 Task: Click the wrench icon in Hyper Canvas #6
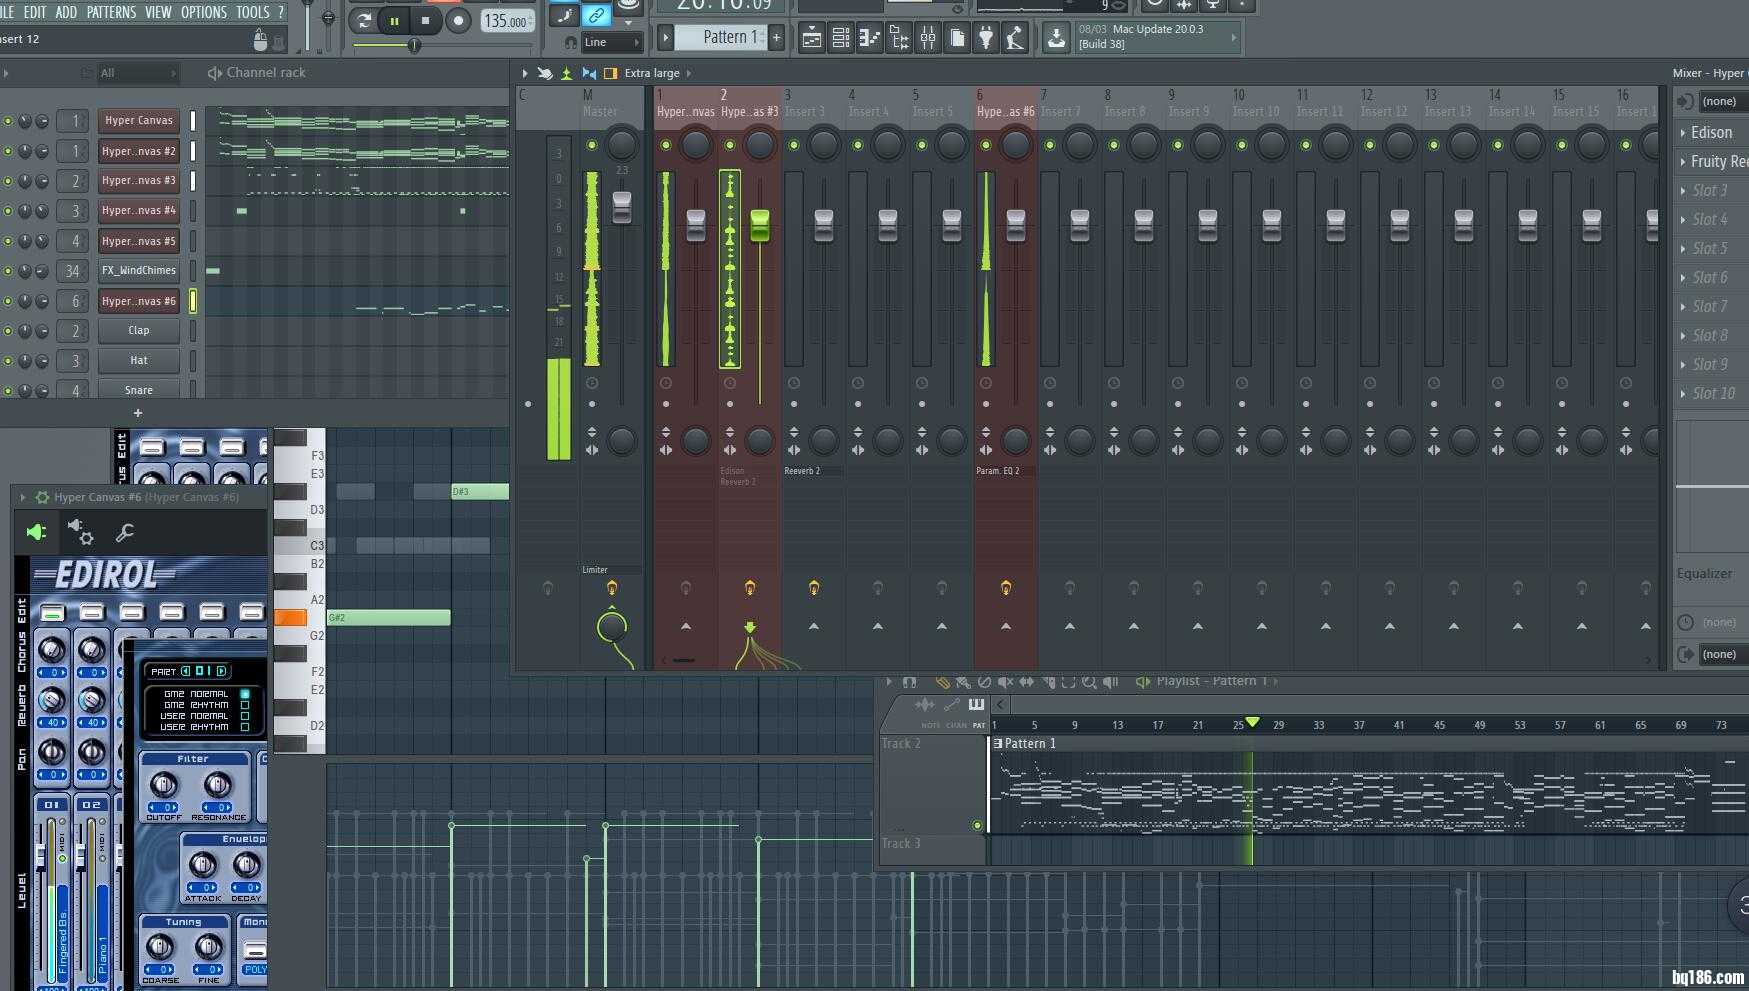[125, 533]
